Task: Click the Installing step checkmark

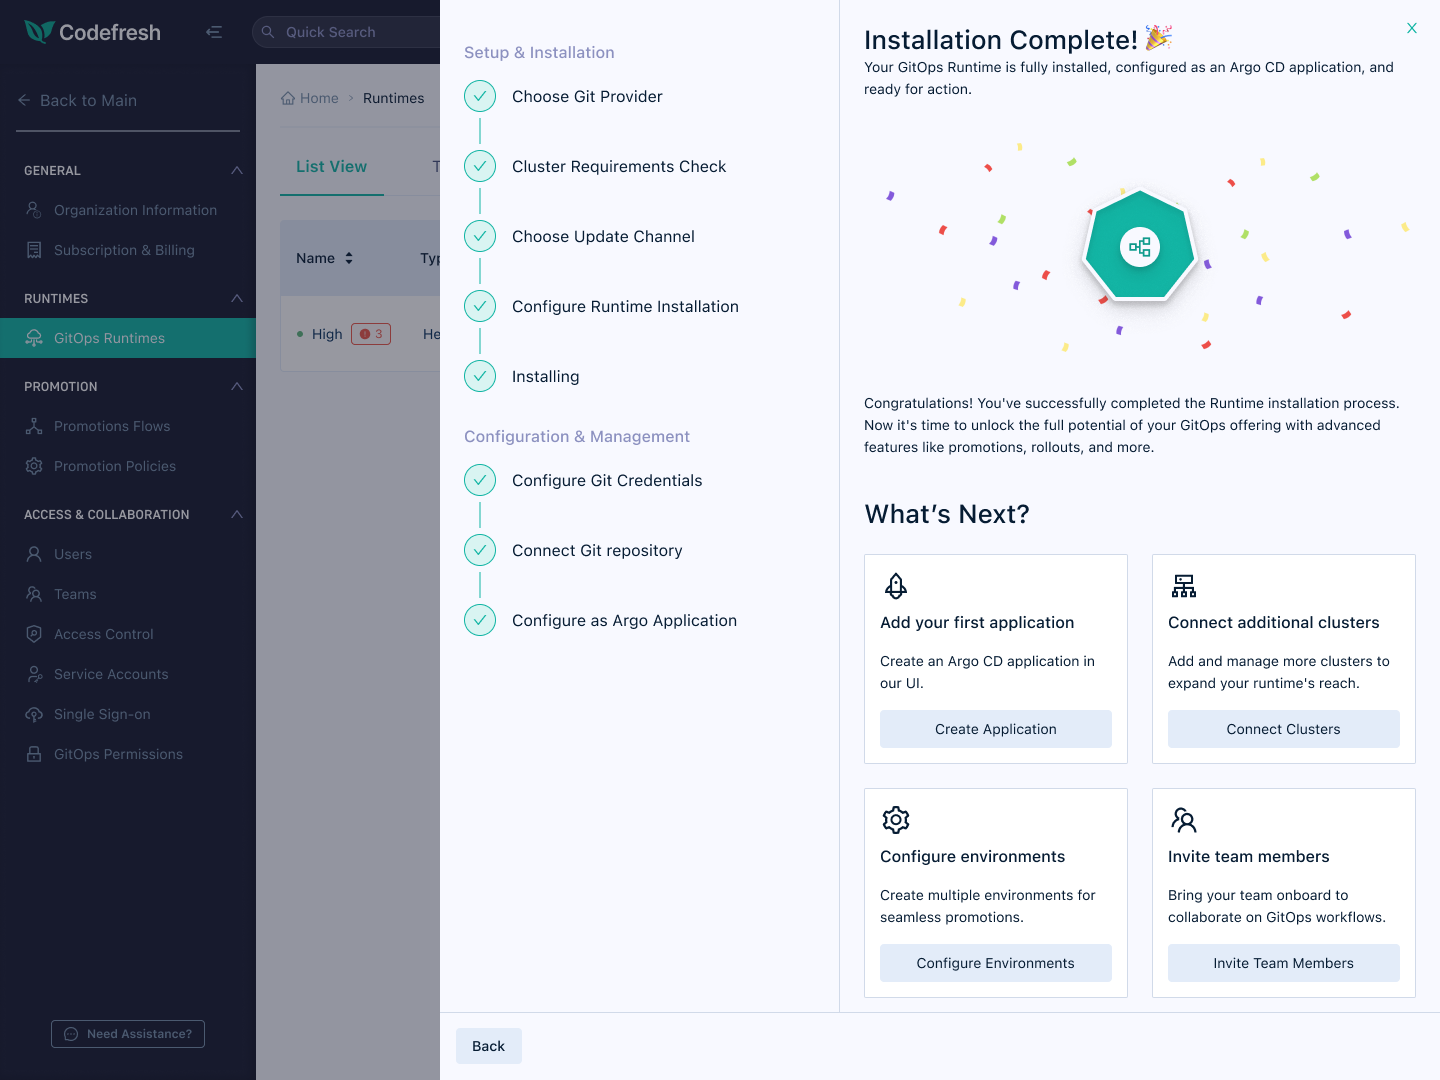Action: (480, 376)
